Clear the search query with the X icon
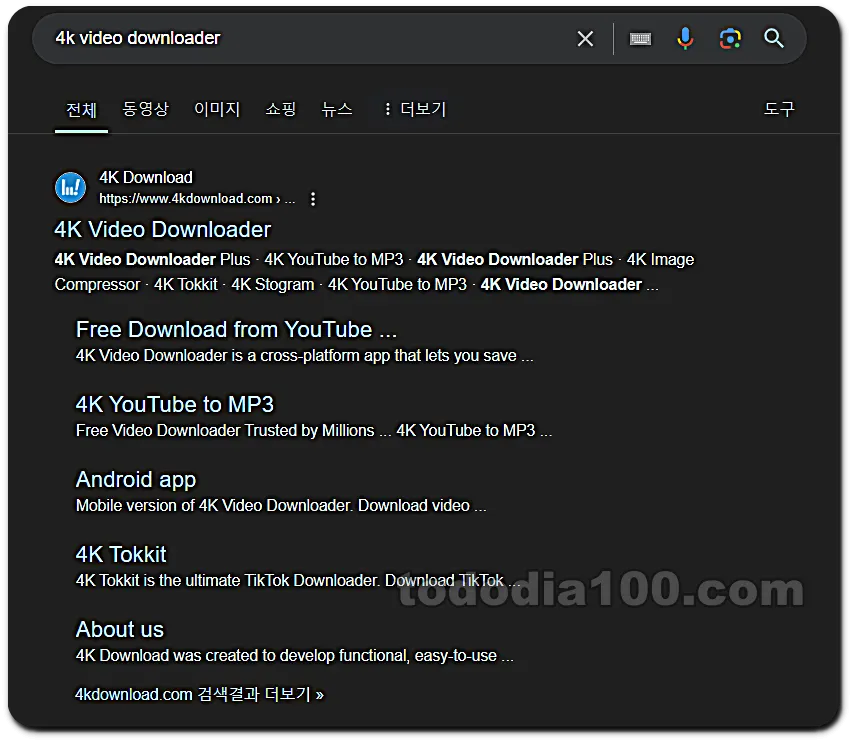The height and width of the screenshot is (741, 852). [585, 38]
